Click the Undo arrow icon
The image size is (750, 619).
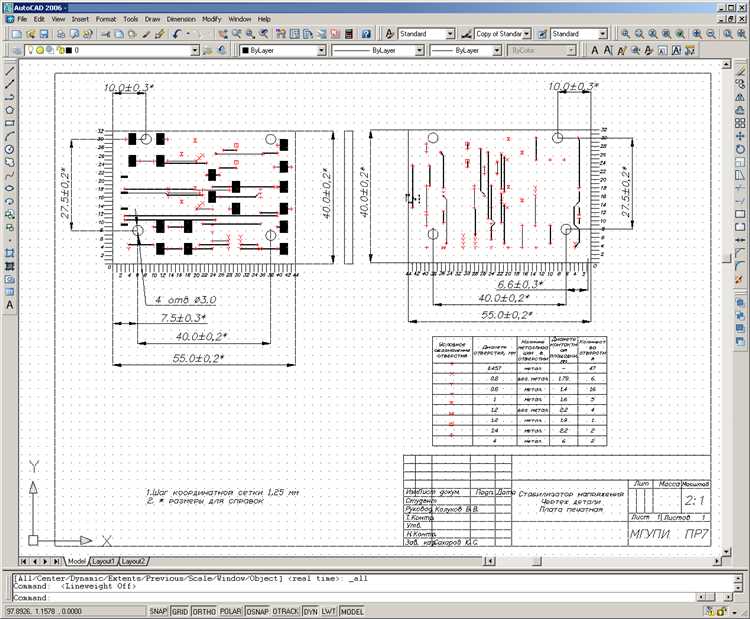(x=176, y=33)
